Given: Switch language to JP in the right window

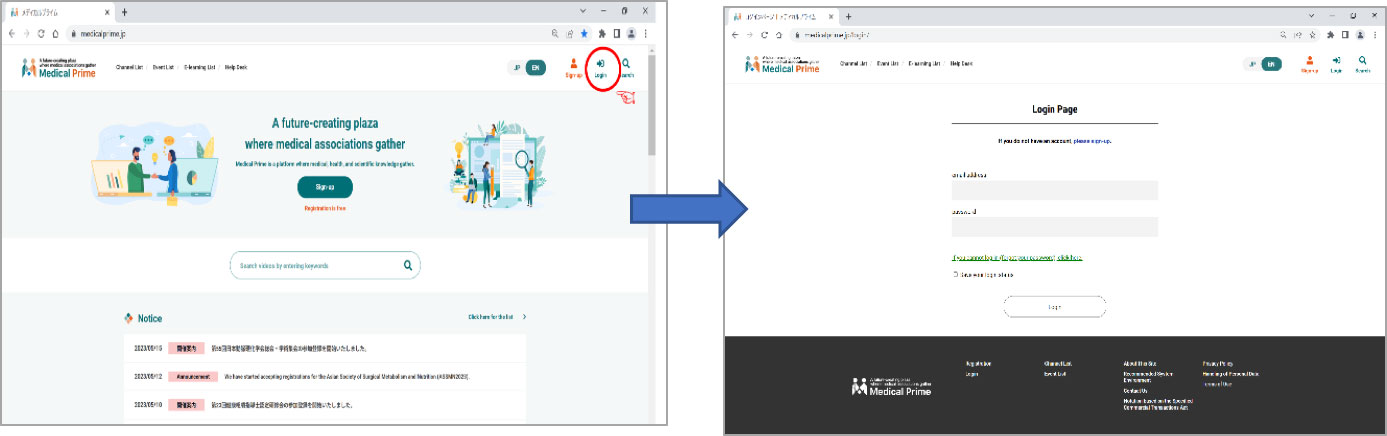Looking at the screenshot, I should pyautogui.click(x=1251, y=64).
